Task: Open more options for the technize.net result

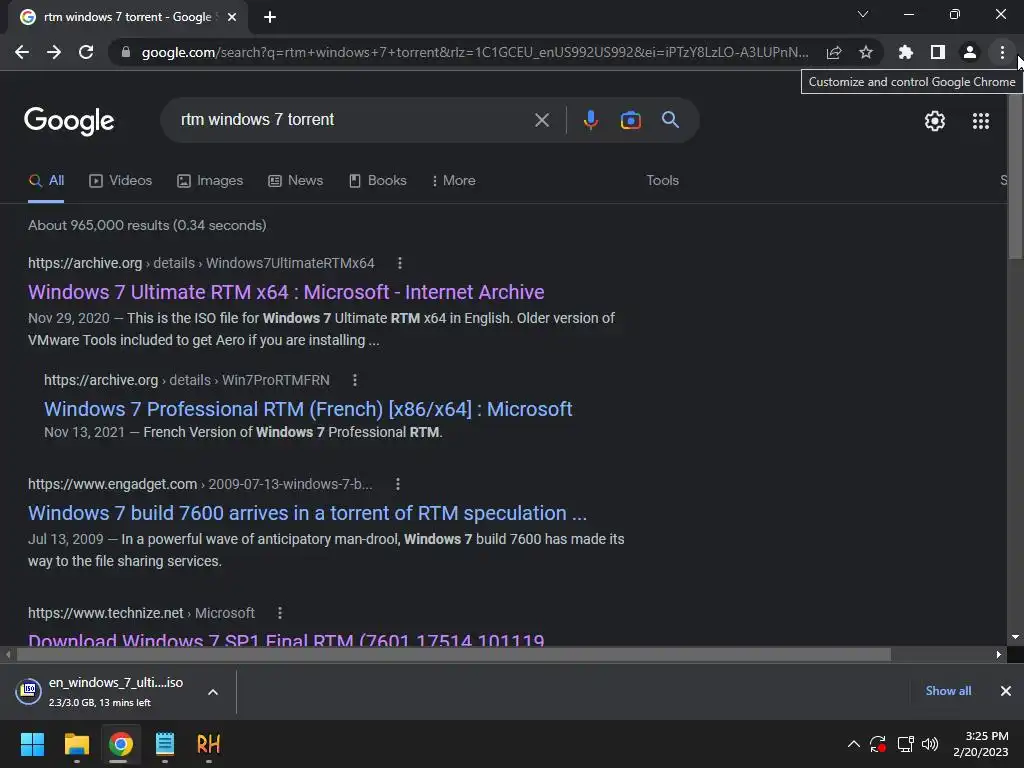Action: tap(280, 613)
